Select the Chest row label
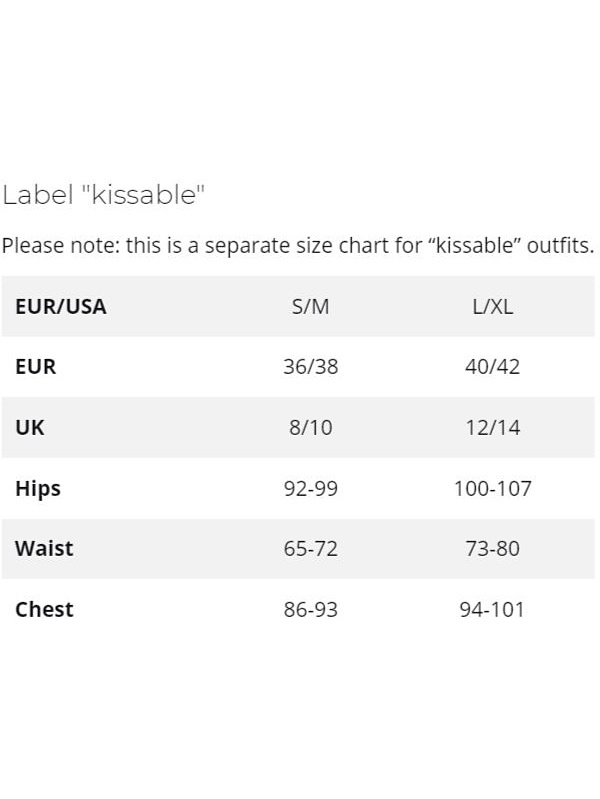 tap(44, 610)
